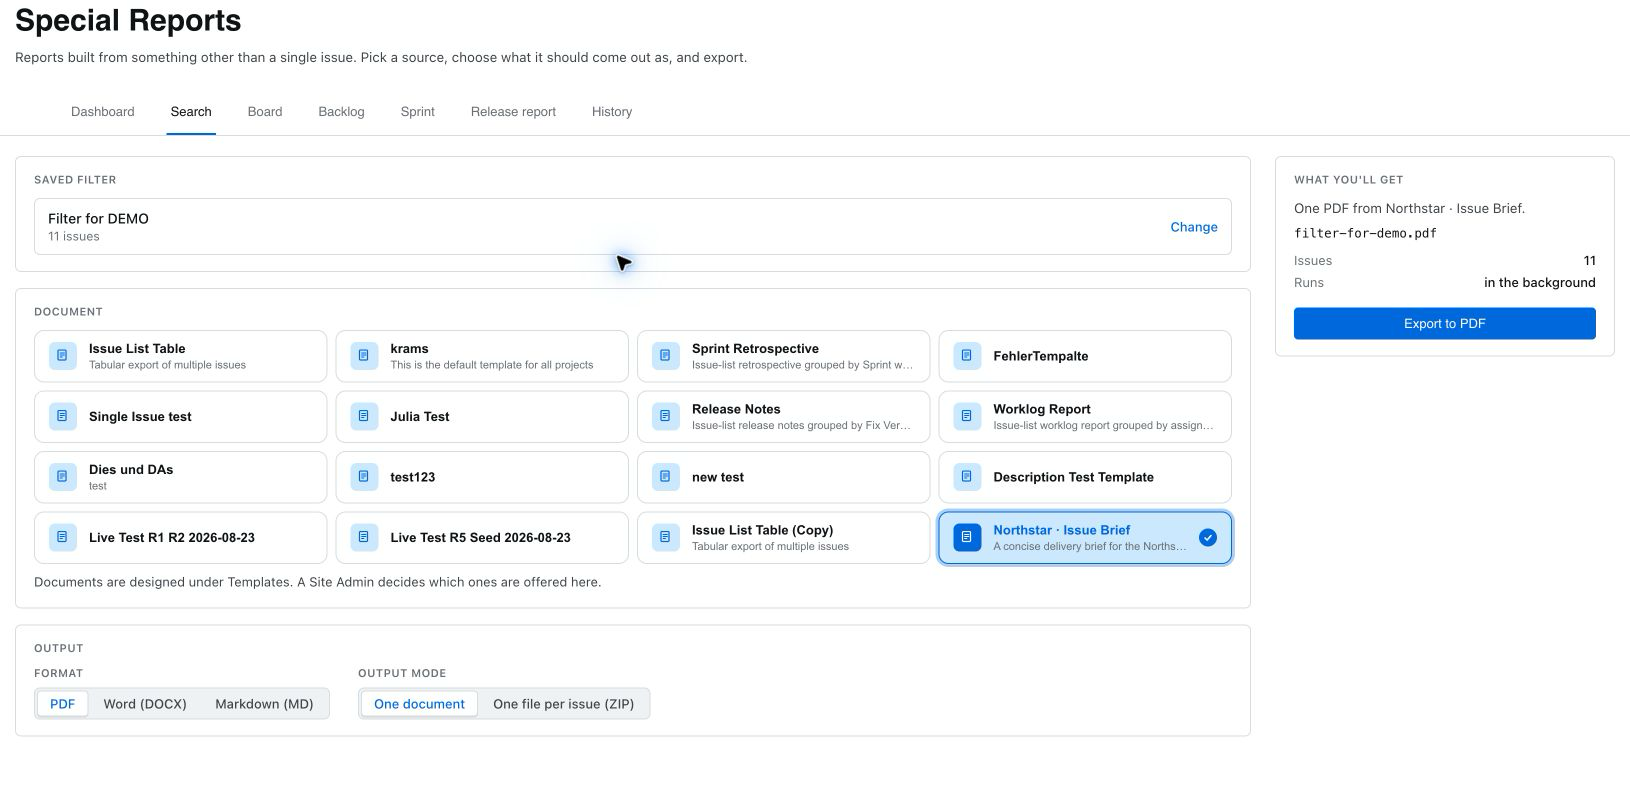Click the filter-for-demo.pdf filename text
The image size is (1630, 810).
click(1365, 233)
